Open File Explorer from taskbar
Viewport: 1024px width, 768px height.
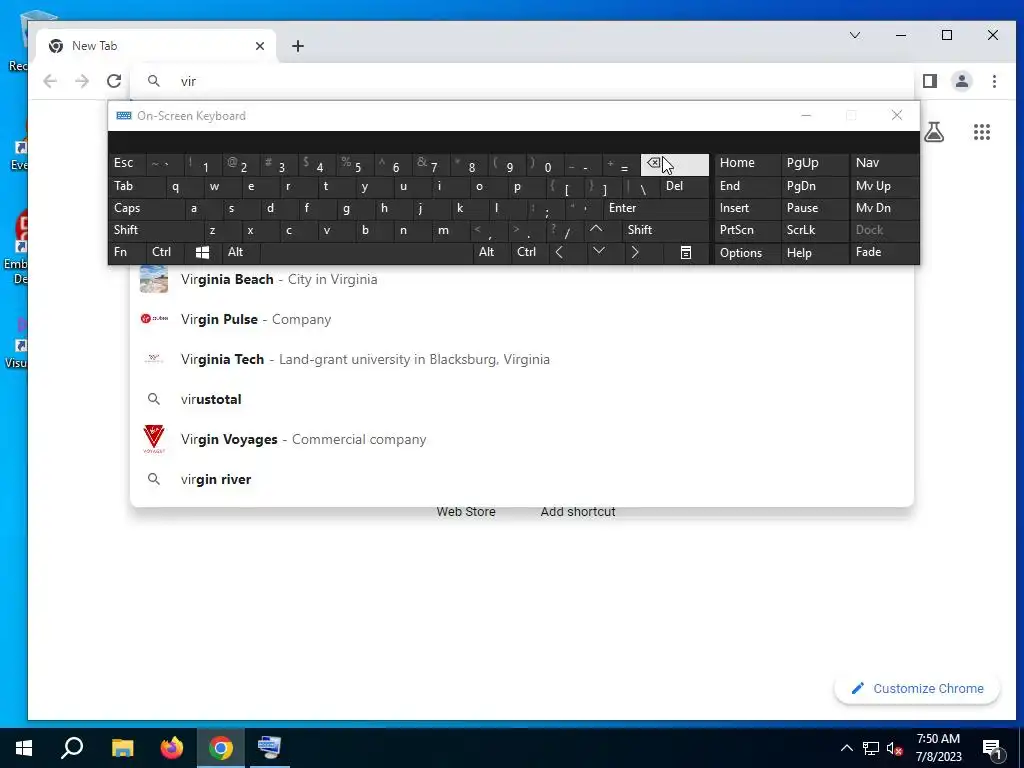click(122, 748)
